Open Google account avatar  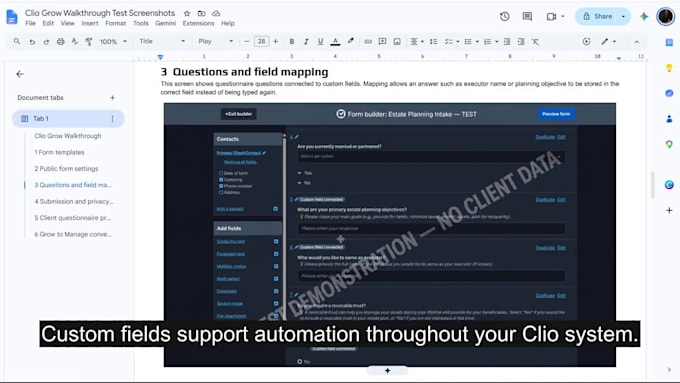[665, 16]
